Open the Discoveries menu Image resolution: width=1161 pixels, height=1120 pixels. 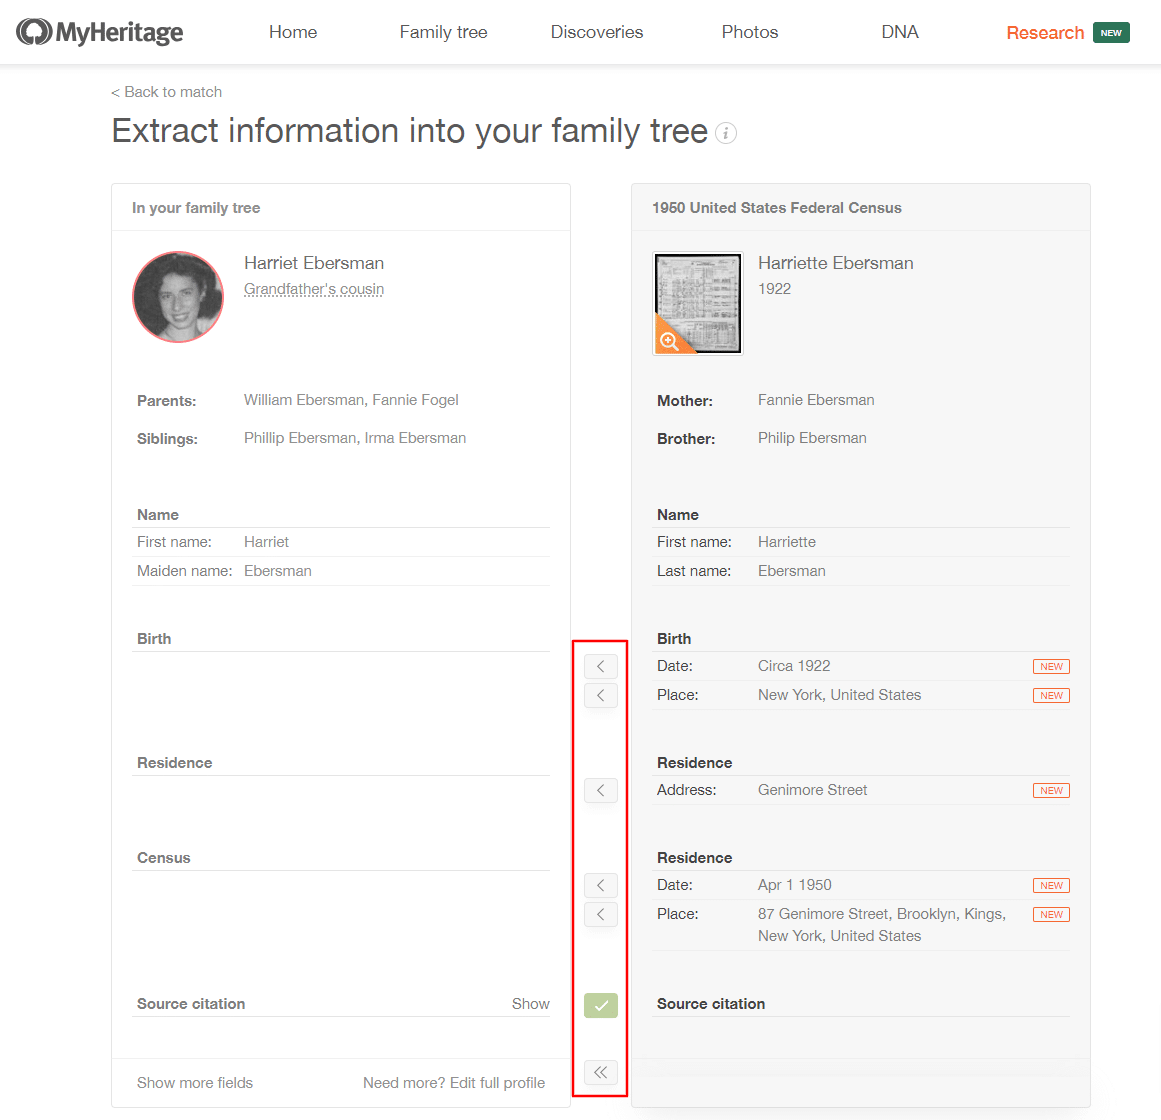click(x=597, y=33)
